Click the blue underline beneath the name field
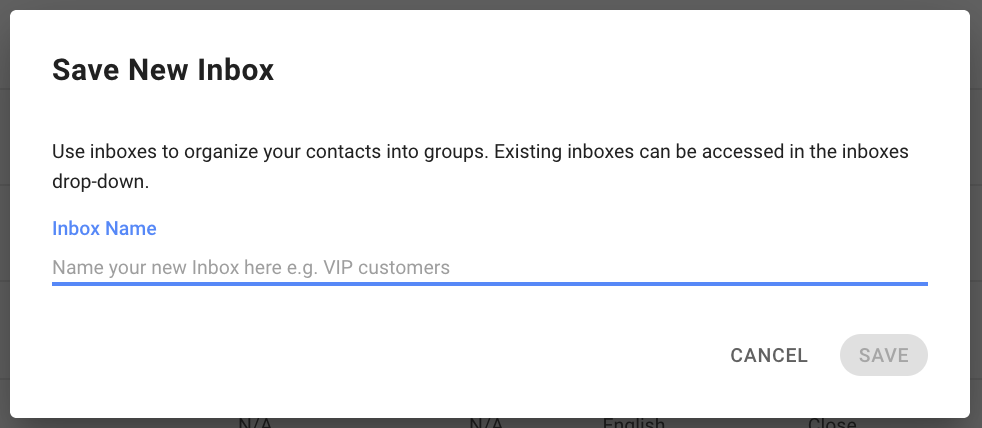982x428 pixels. [x=489, y=284]
